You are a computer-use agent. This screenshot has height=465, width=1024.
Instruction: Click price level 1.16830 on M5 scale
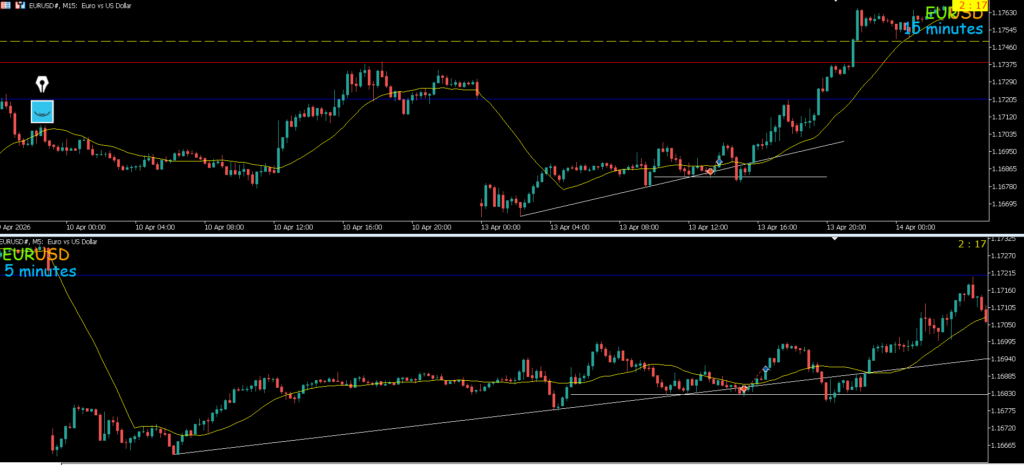[1006, 394]
